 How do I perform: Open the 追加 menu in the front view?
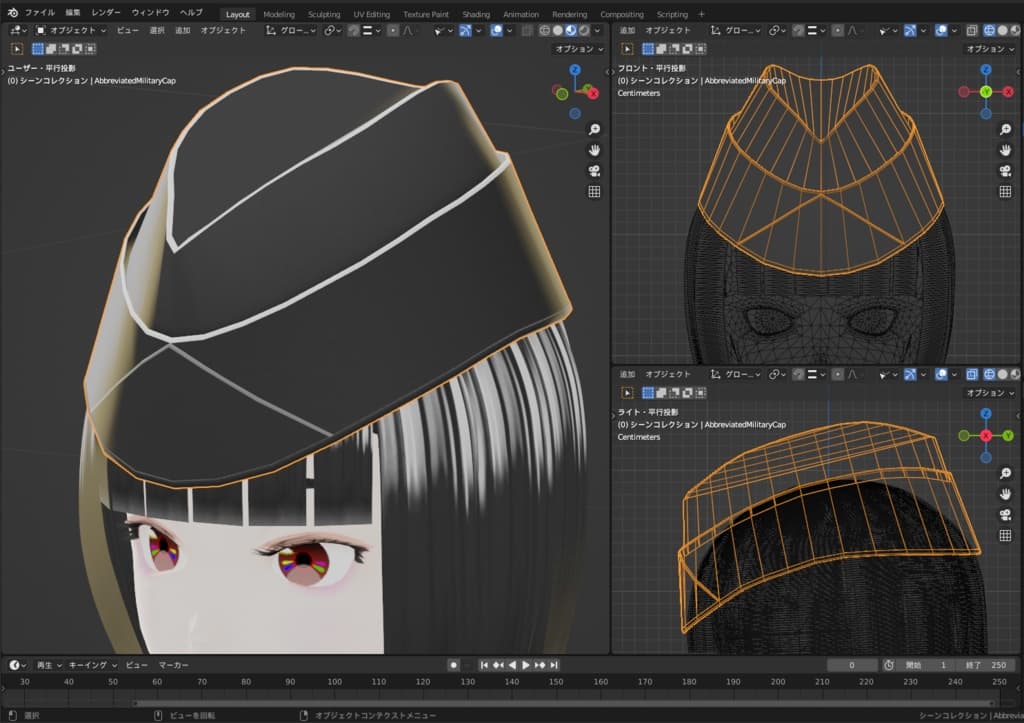coord(627,30)
